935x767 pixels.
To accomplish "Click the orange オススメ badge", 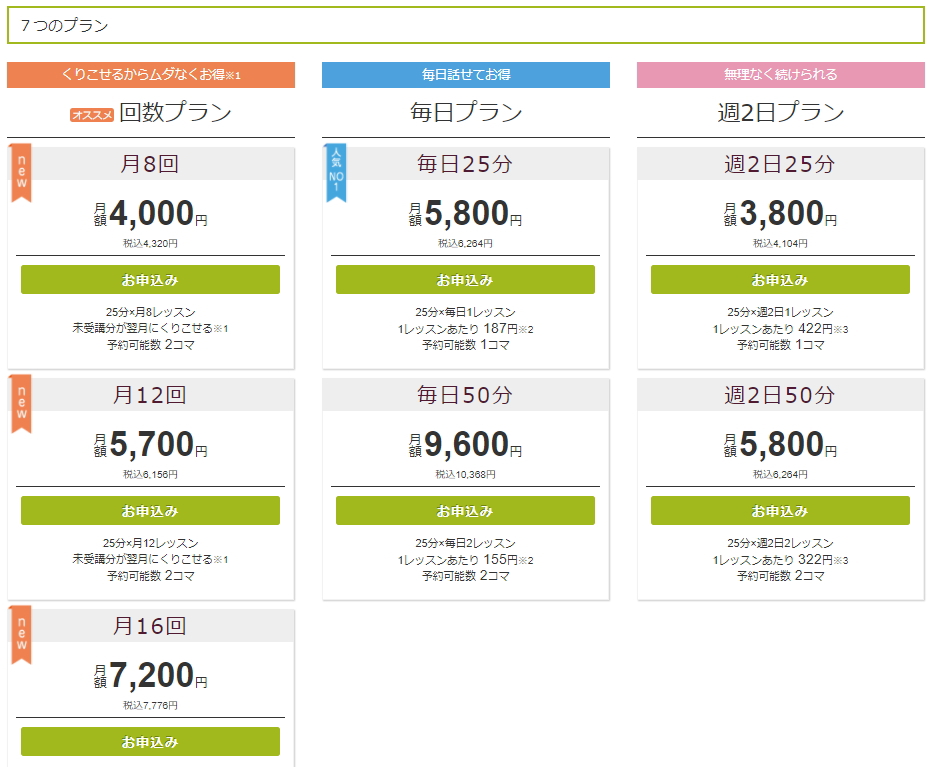I will coord(92,115).
